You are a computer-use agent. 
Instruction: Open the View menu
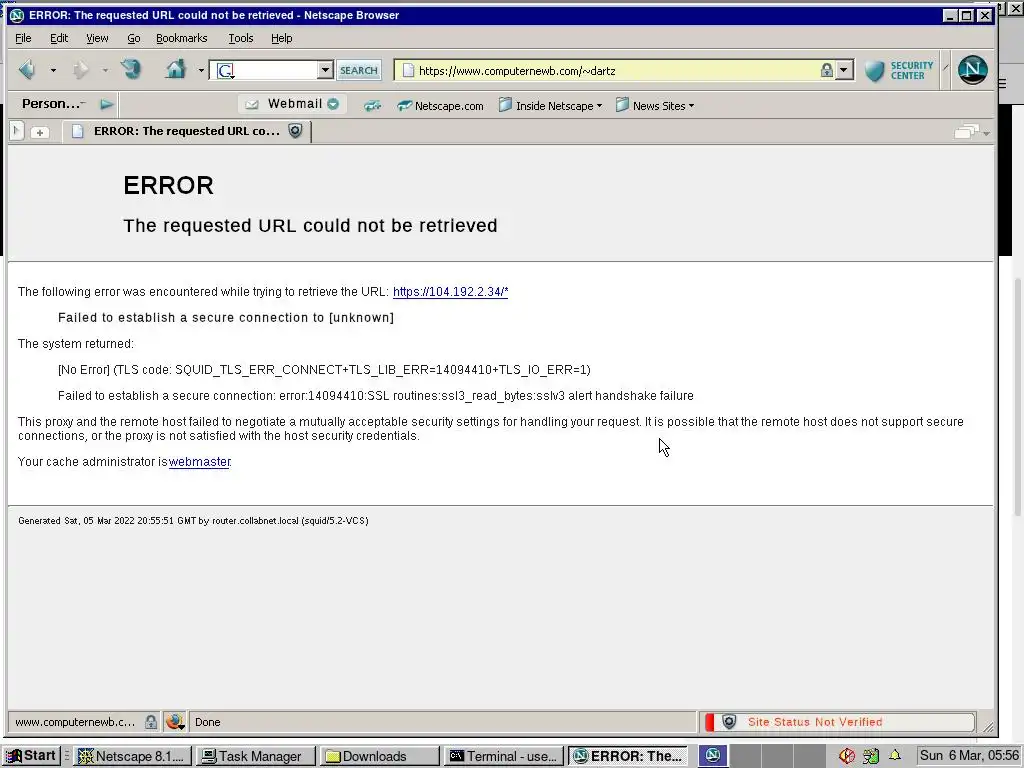pyautogui.click(x=97, y=38)
